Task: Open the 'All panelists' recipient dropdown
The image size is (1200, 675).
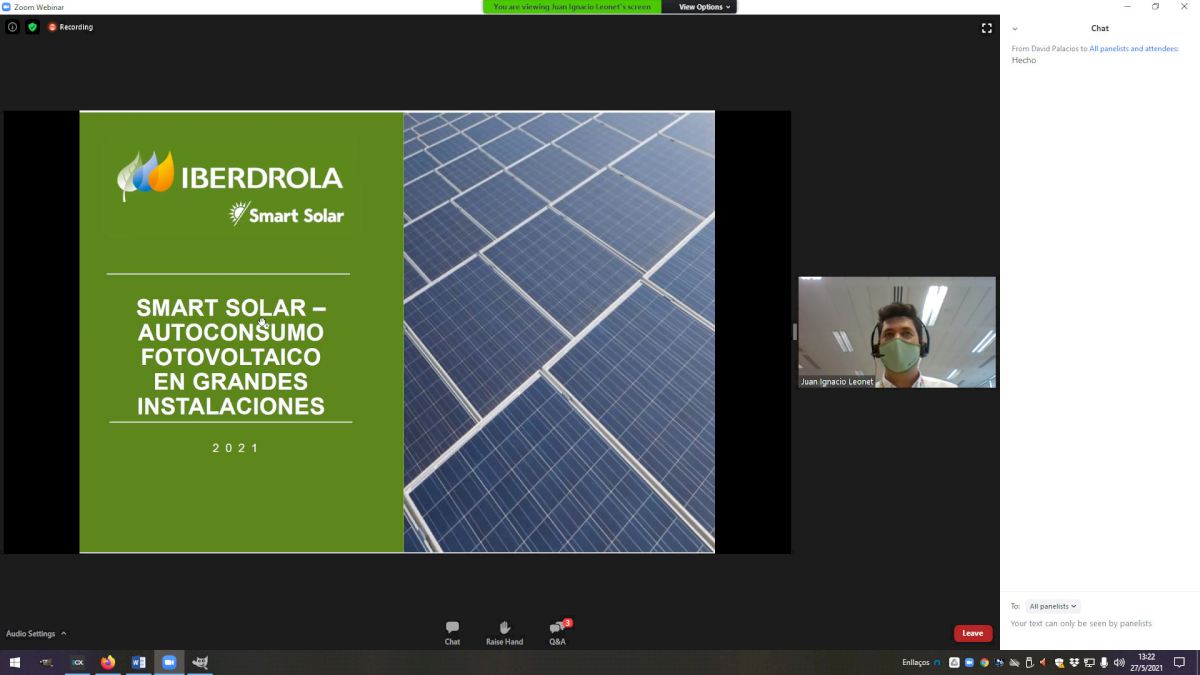Action: (1053, 606)
